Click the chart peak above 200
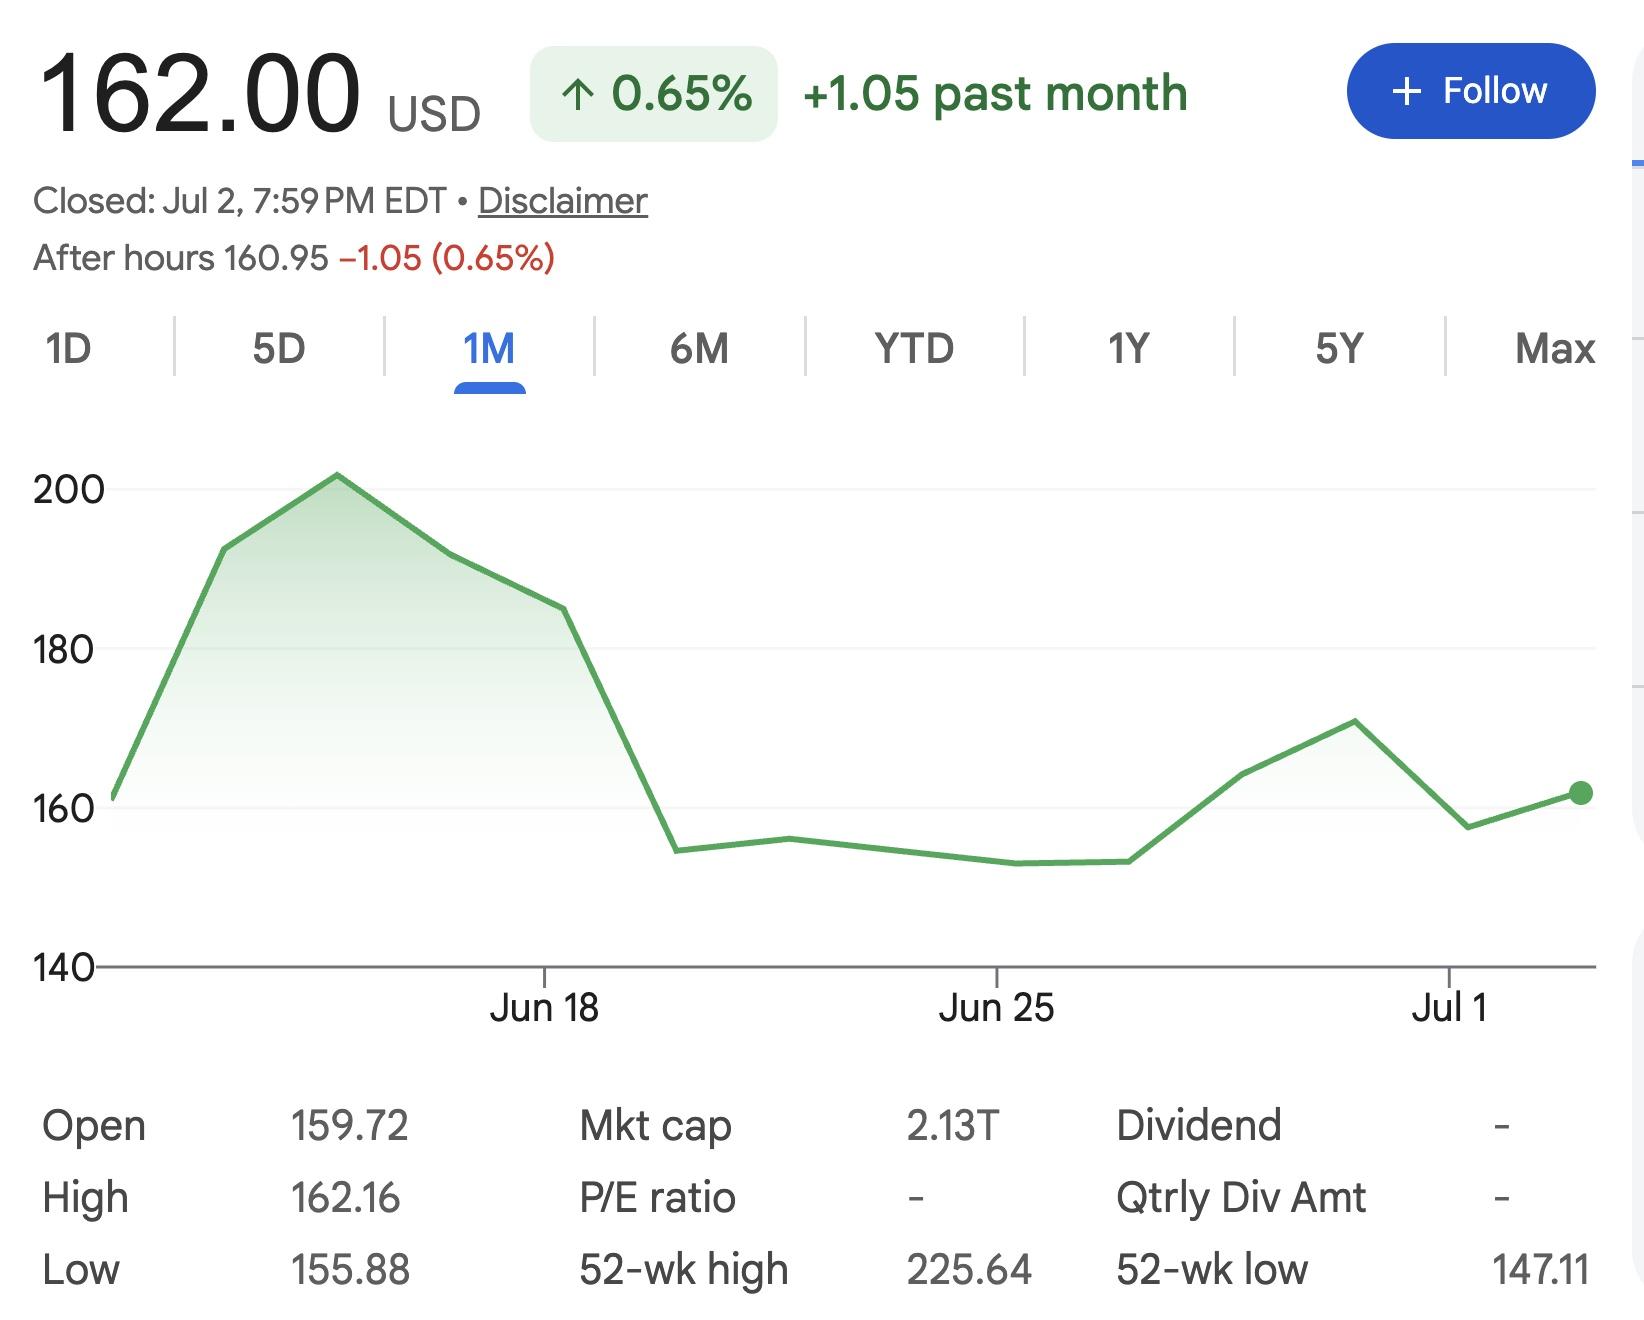The image size is (1644, 1320). [337, 475]
